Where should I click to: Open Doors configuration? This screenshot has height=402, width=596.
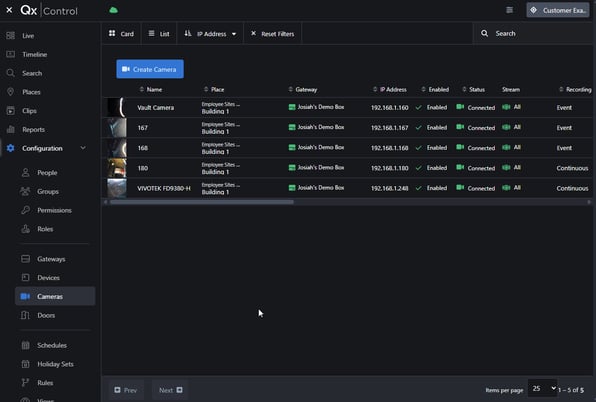coord(46,315)
